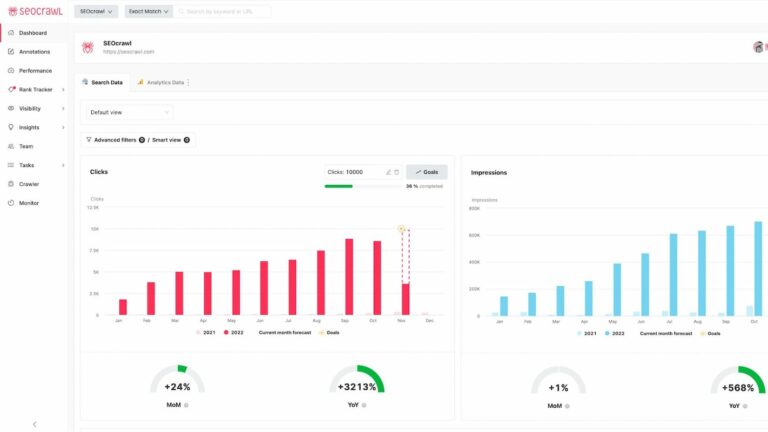Click the Crawler icon in the sidebar
The height and width of the screenshot is (432, 768).
(10, 184)
